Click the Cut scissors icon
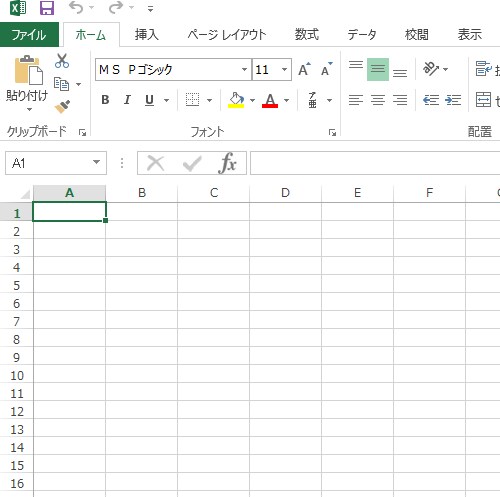 pyautogui.click(x=62, y=61)
